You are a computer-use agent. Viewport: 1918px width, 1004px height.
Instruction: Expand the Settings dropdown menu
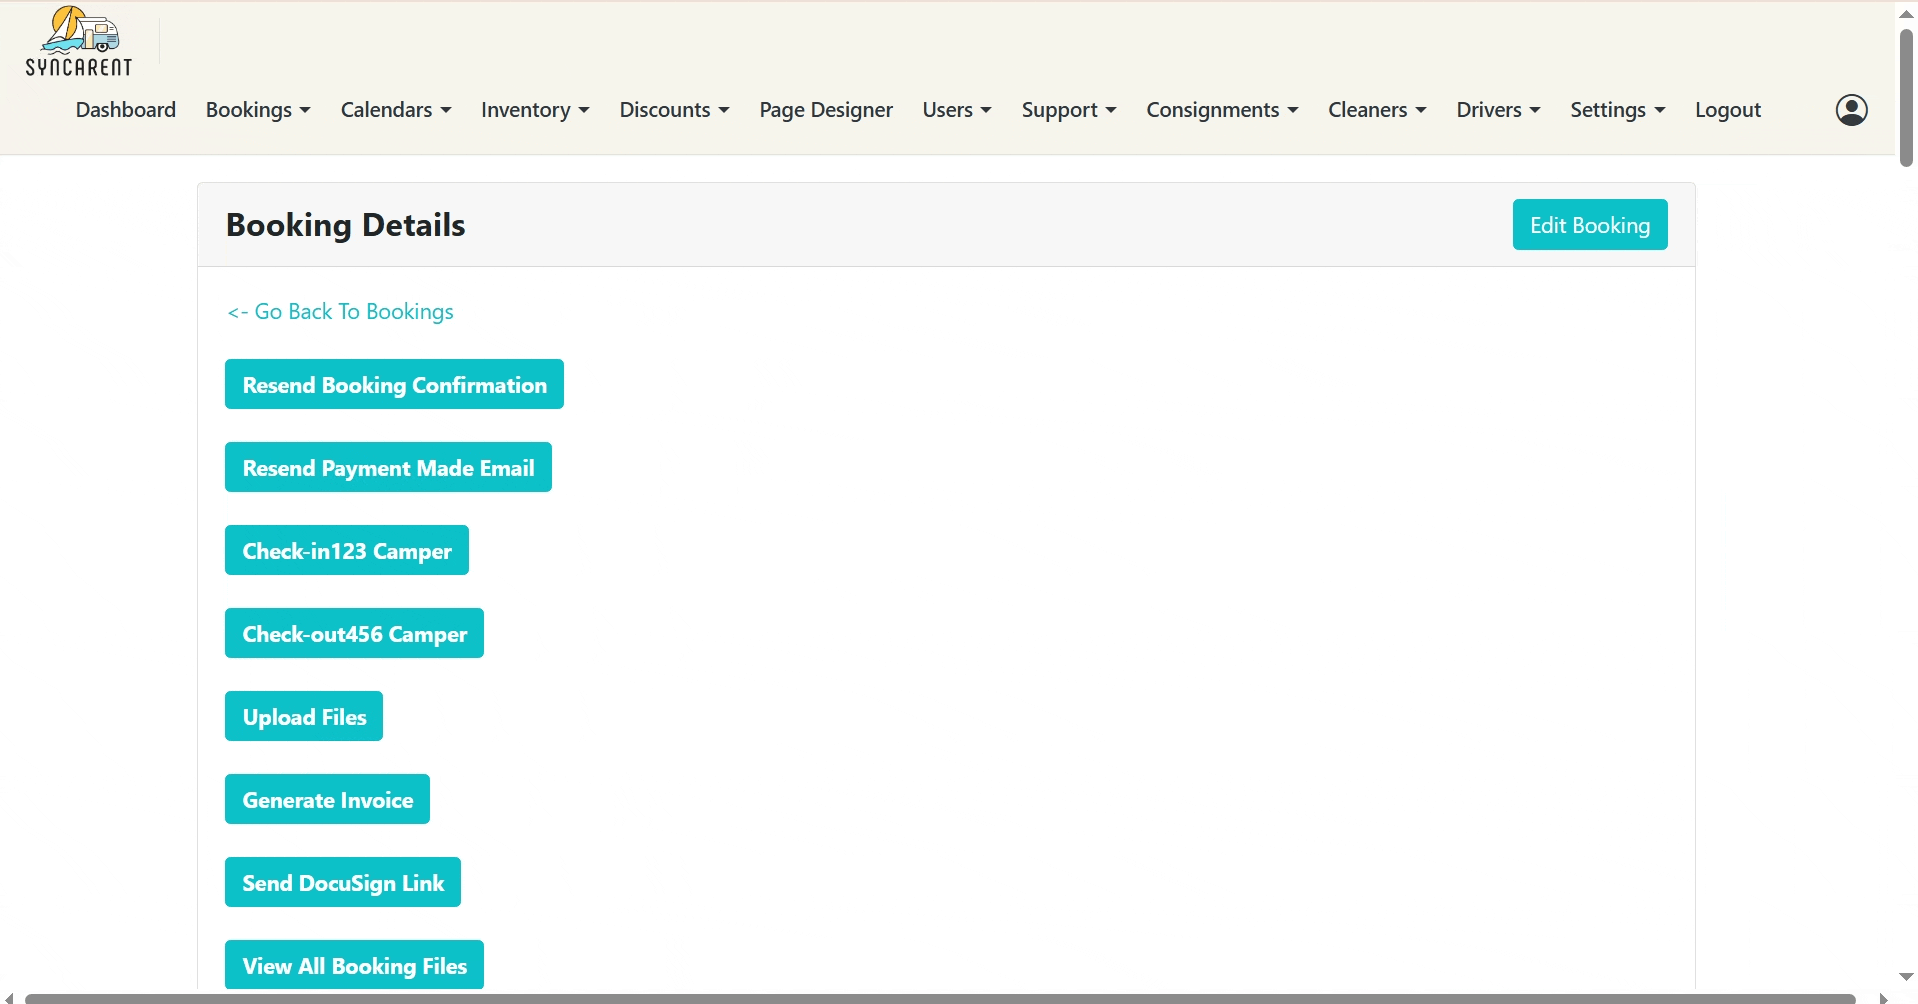pos(1617,110)
